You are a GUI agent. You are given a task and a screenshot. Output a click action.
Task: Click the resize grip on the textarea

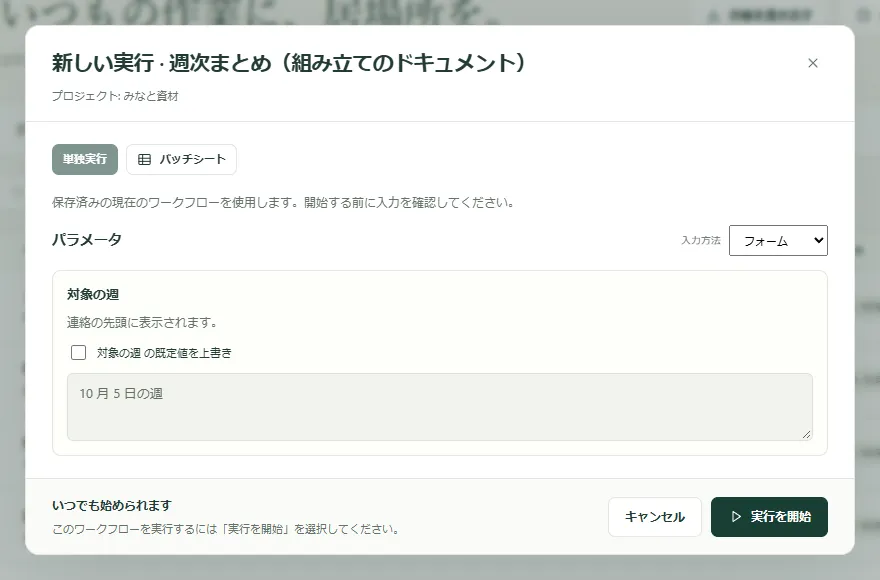click(806, 434)
